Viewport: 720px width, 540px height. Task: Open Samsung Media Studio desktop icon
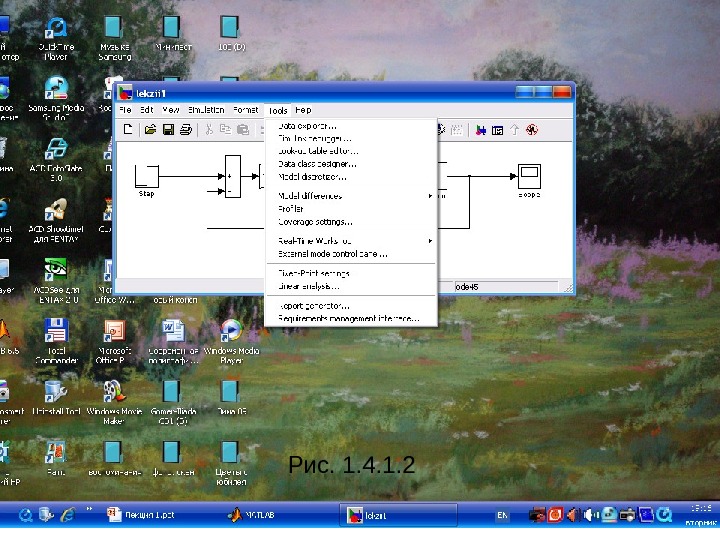click(x=56, y=99)
